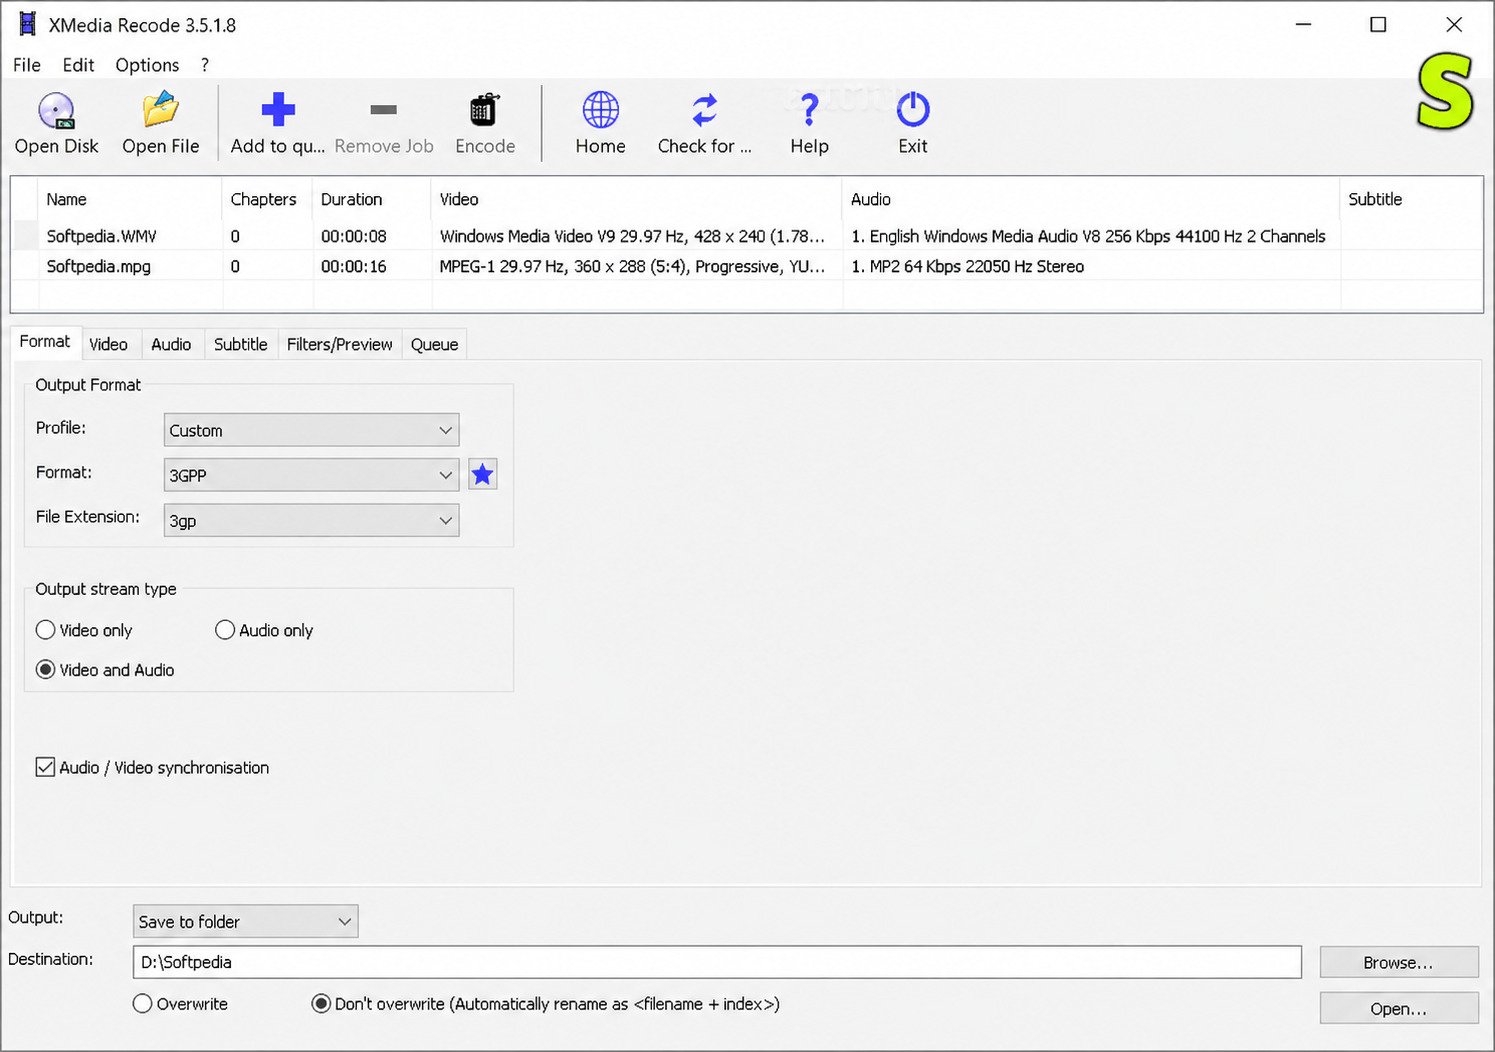
Task: Select the Softpedia.WMV file row
Action: 746,236
